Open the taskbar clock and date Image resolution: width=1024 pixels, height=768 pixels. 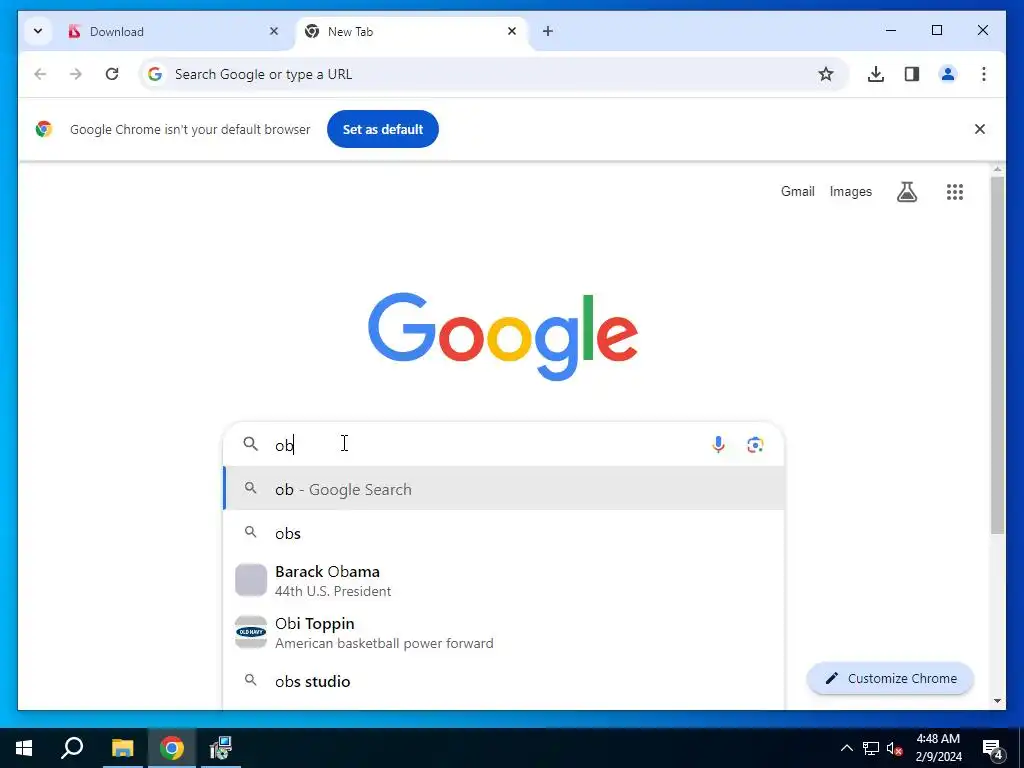tap(938, 748)
